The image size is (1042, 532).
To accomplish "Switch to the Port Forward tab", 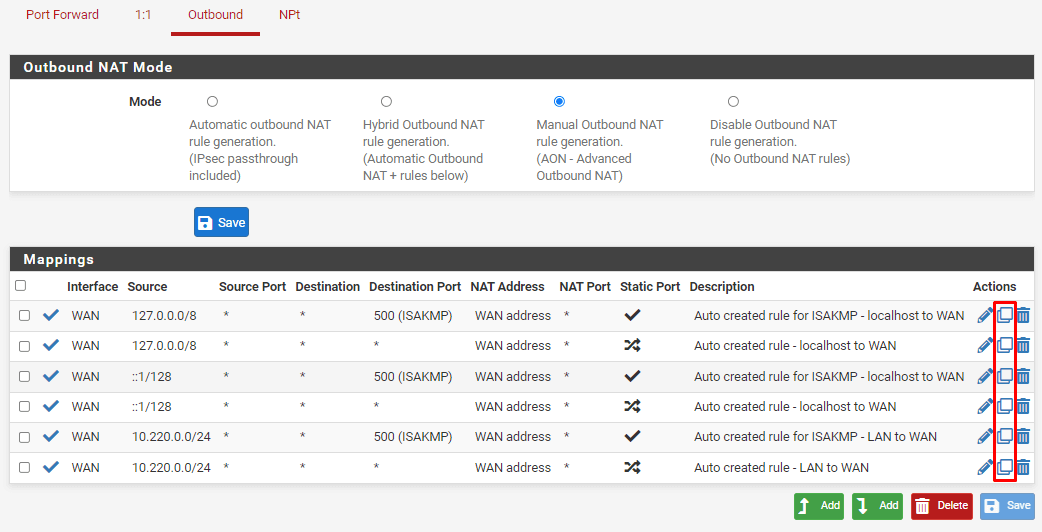I will coord(62,15).
